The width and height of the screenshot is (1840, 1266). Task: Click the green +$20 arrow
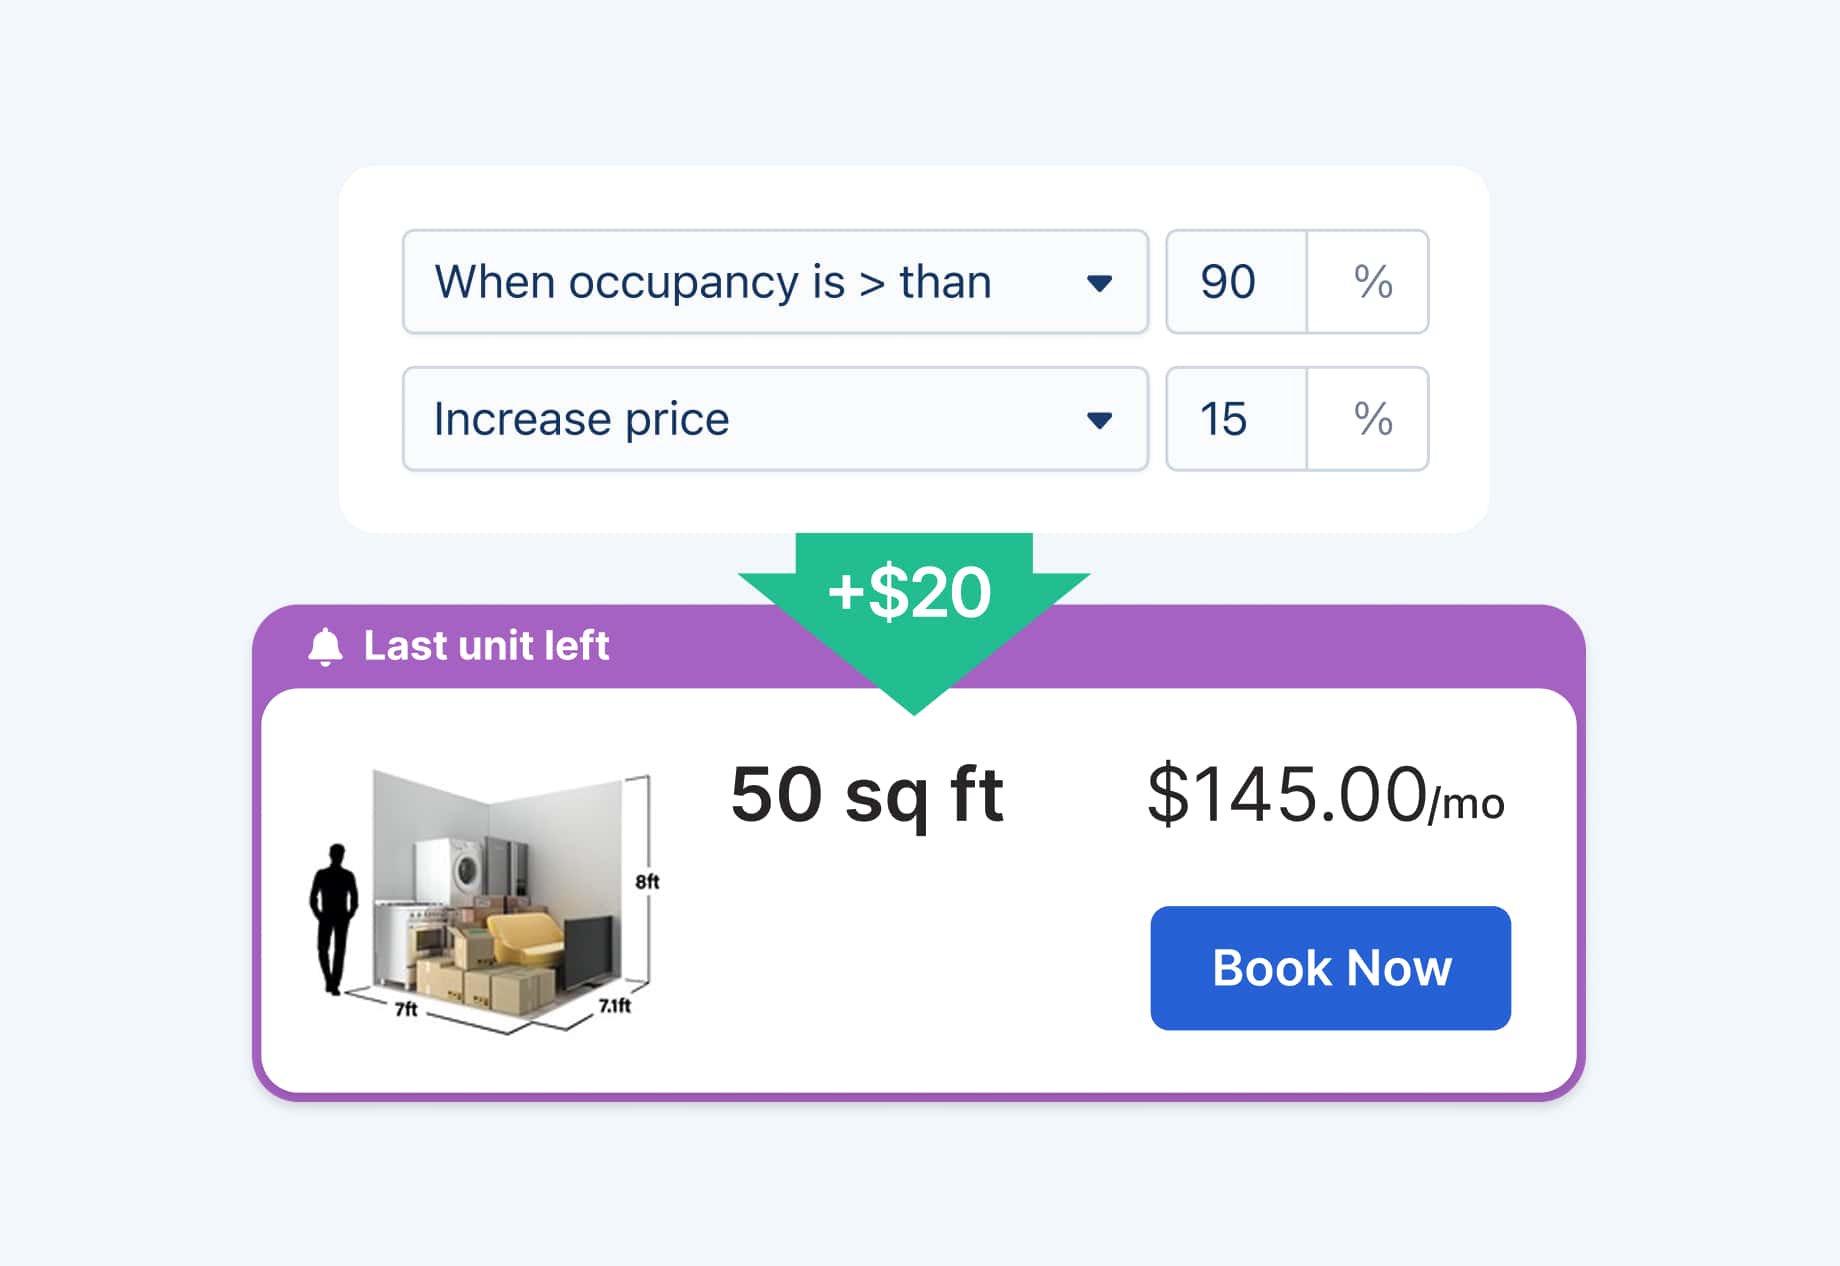pos(911,593)
